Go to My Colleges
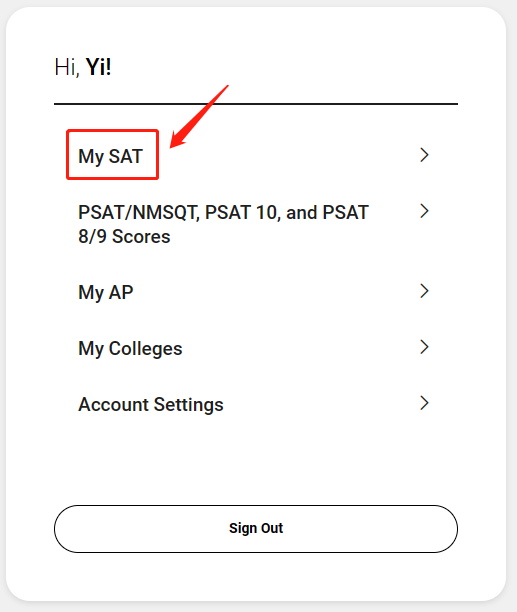This screenshot has width=517, height=612. (x=130, y=349)
